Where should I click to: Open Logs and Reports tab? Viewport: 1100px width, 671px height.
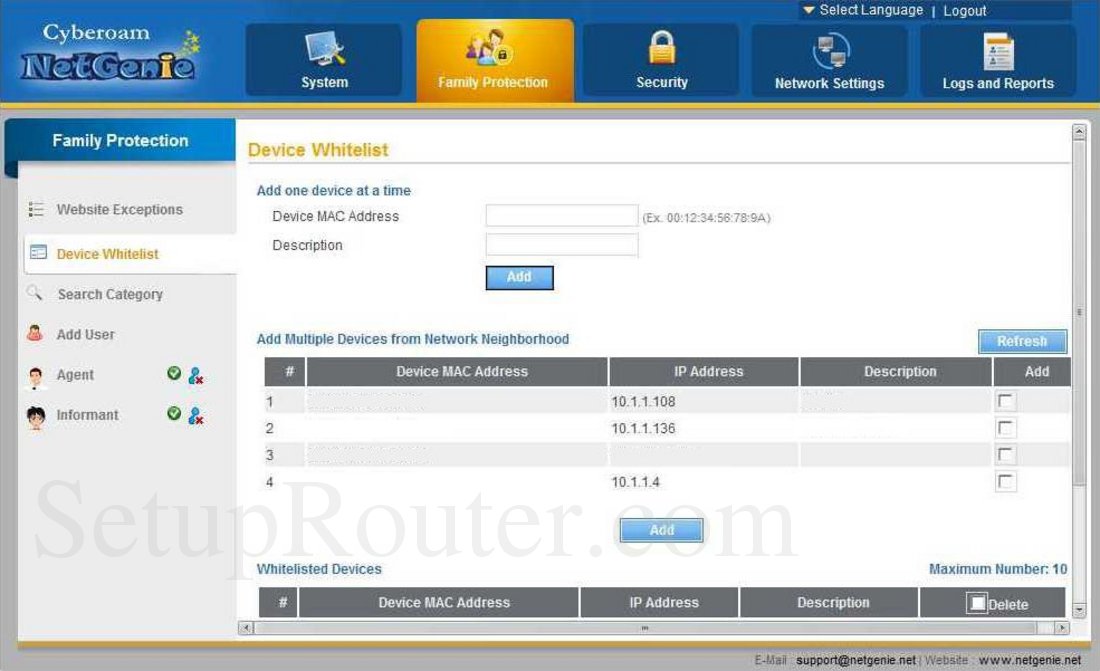point(998,62)
